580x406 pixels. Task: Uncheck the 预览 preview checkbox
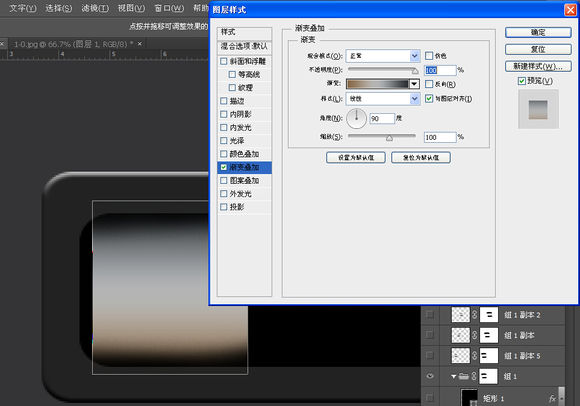click(522, 81)
